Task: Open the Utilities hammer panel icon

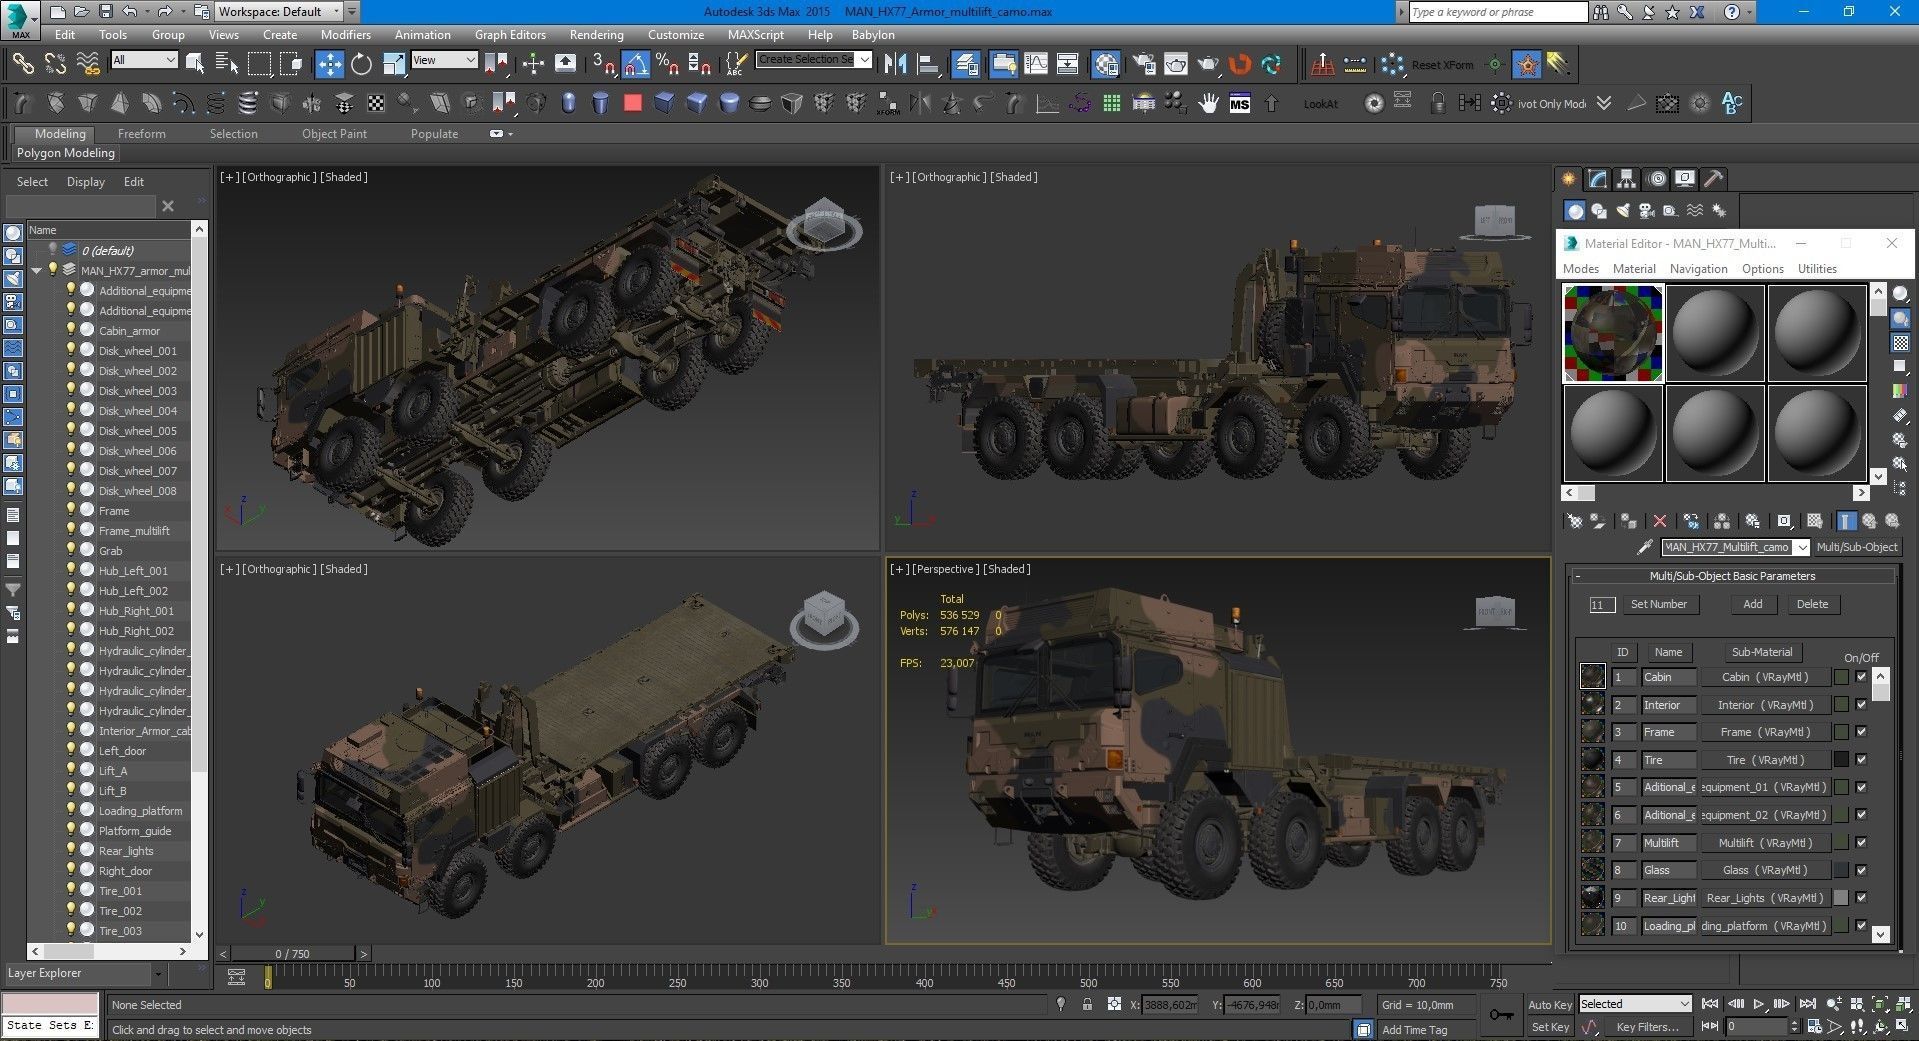Action: 1714,179
